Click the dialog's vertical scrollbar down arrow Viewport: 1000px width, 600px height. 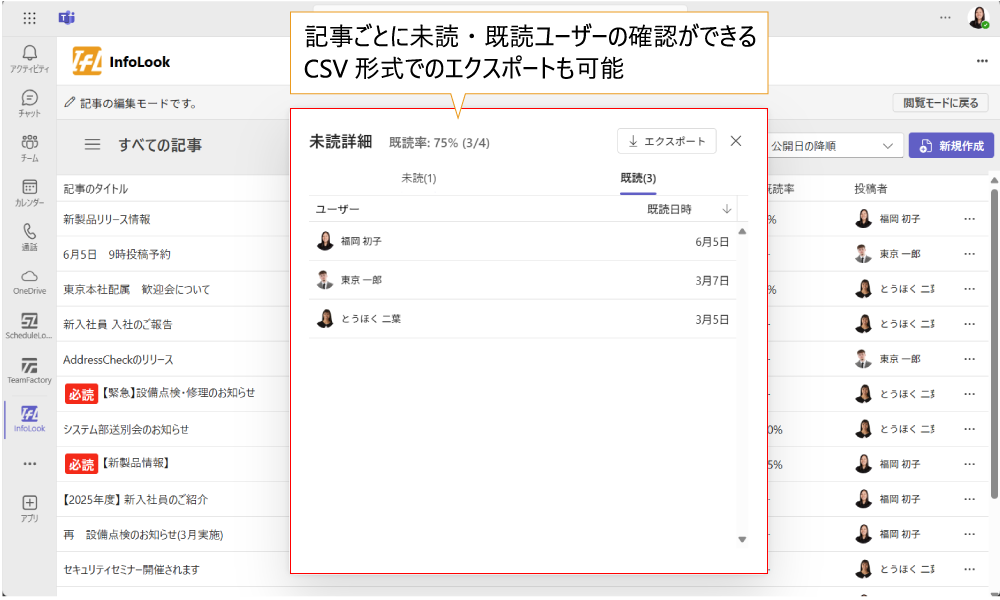point(742,540)
